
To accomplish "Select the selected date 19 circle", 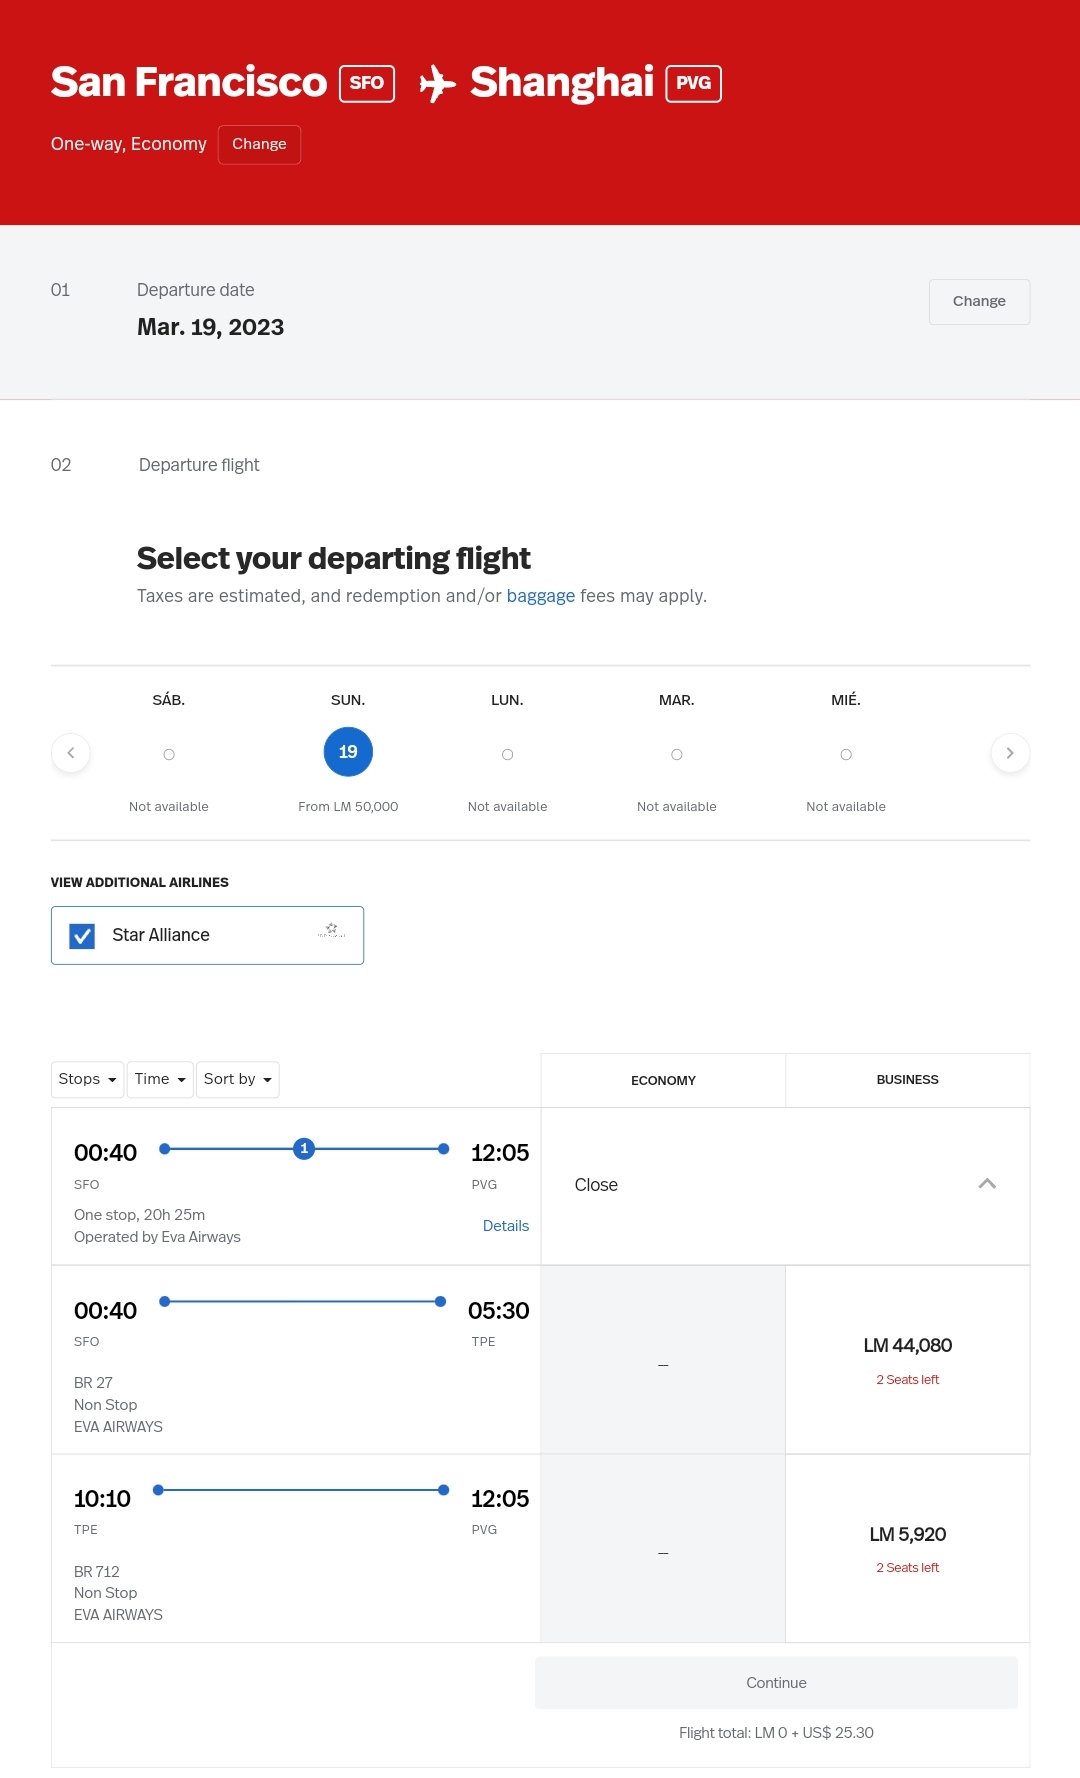I will [x=348, y=752].
